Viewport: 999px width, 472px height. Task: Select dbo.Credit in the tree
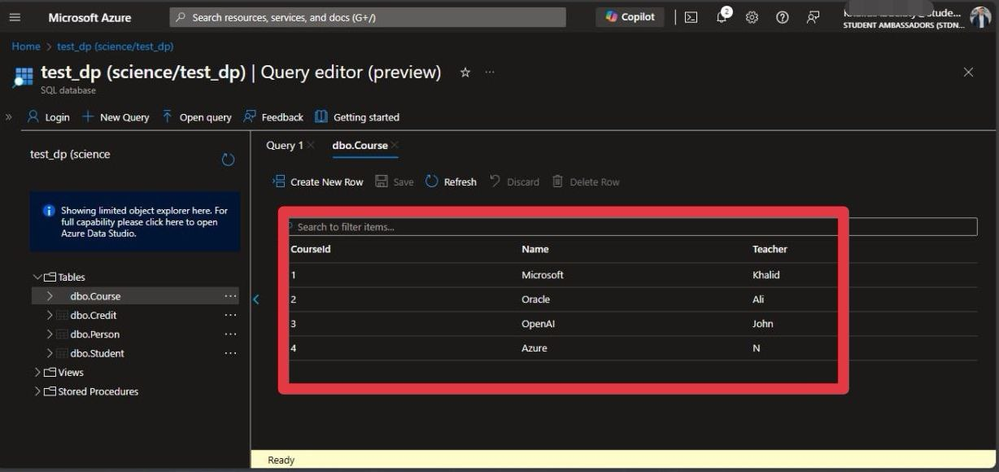(94, 315)
